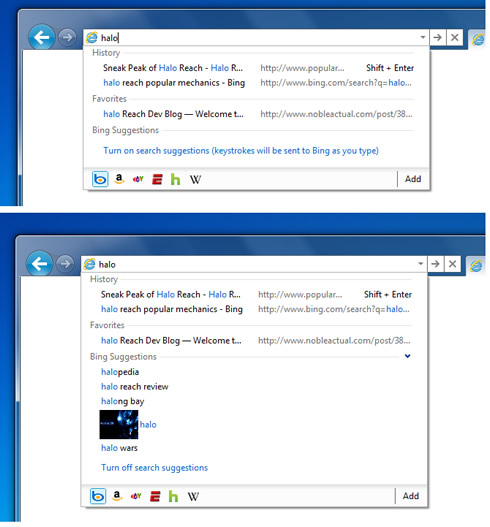Select Wikipedia search provider in bottom dropdown
490x527 pixels.
click(193, 496)
